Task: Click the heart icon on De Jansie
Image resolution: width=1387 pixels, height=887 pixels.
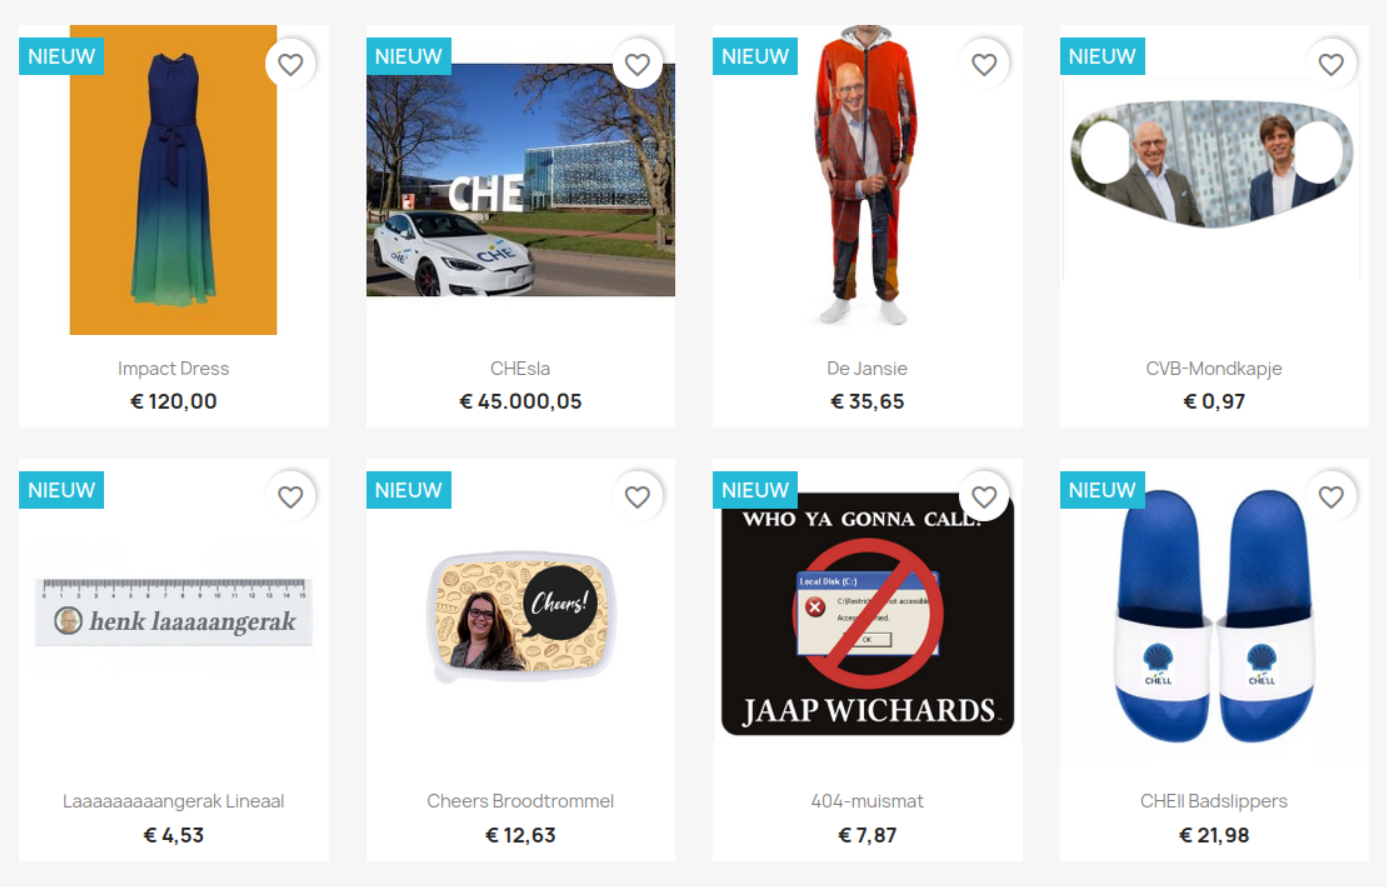Action: pos(984,64)
